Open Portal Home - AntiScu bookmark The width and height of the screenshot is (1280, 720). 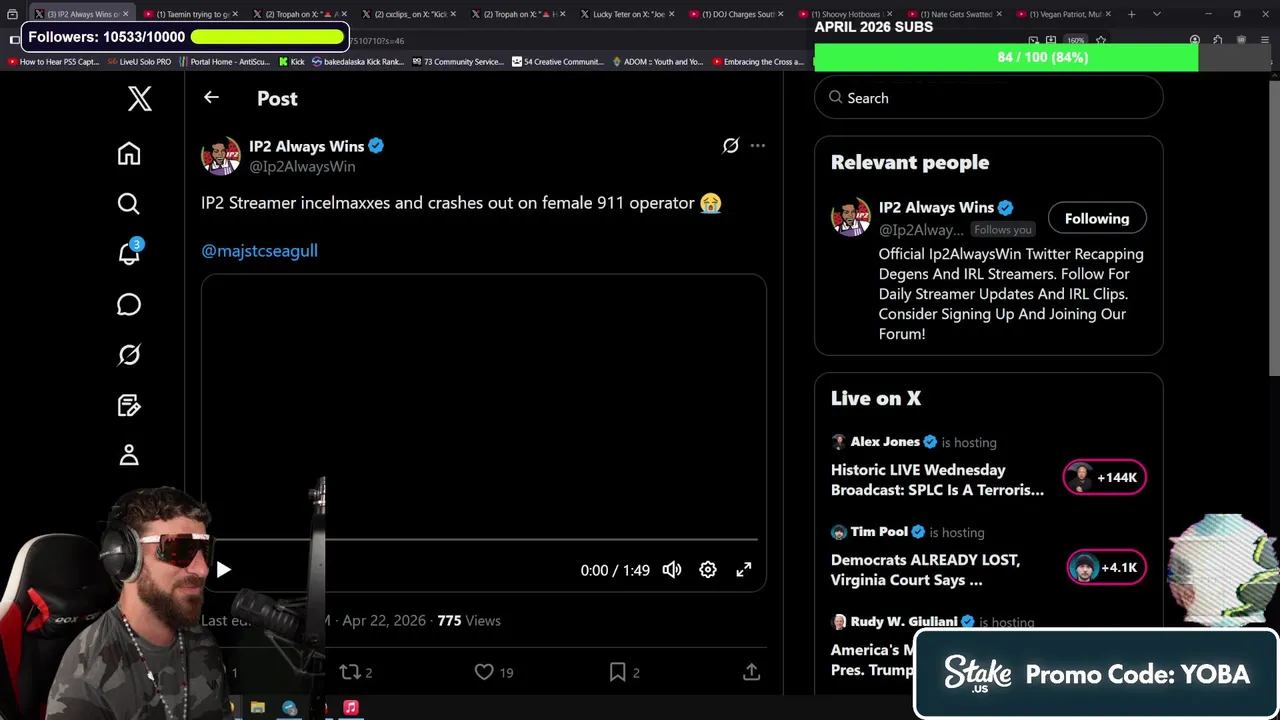[224, 62]
